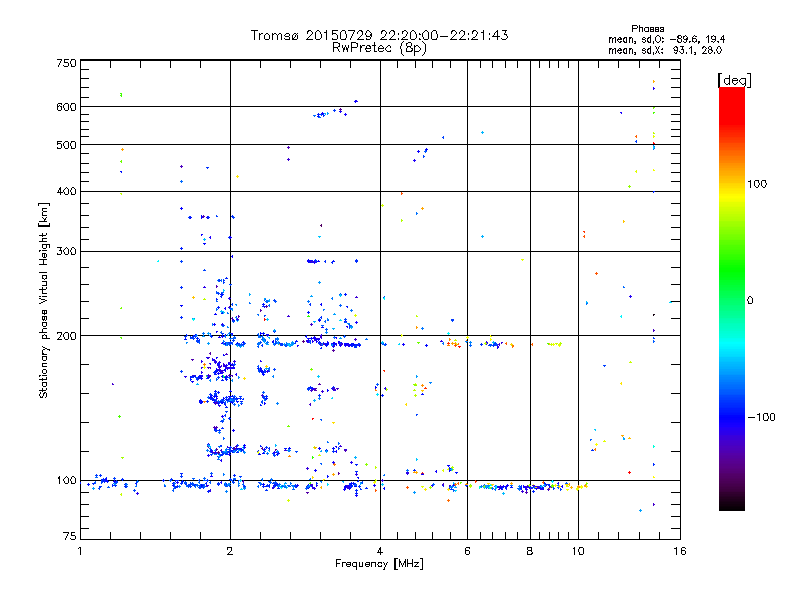Click the plot title Tromsø 20150729
Viewport: 800px width, 600px height.
[x=379, y=35]
